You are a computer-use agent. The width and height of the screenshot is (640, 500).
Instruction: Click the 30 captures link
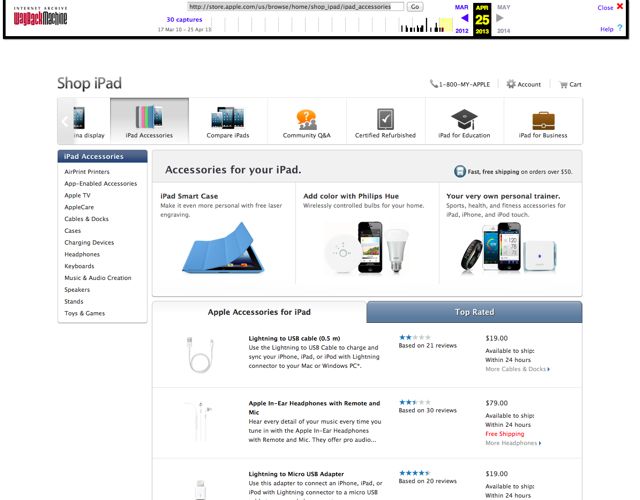coord(184,19)
